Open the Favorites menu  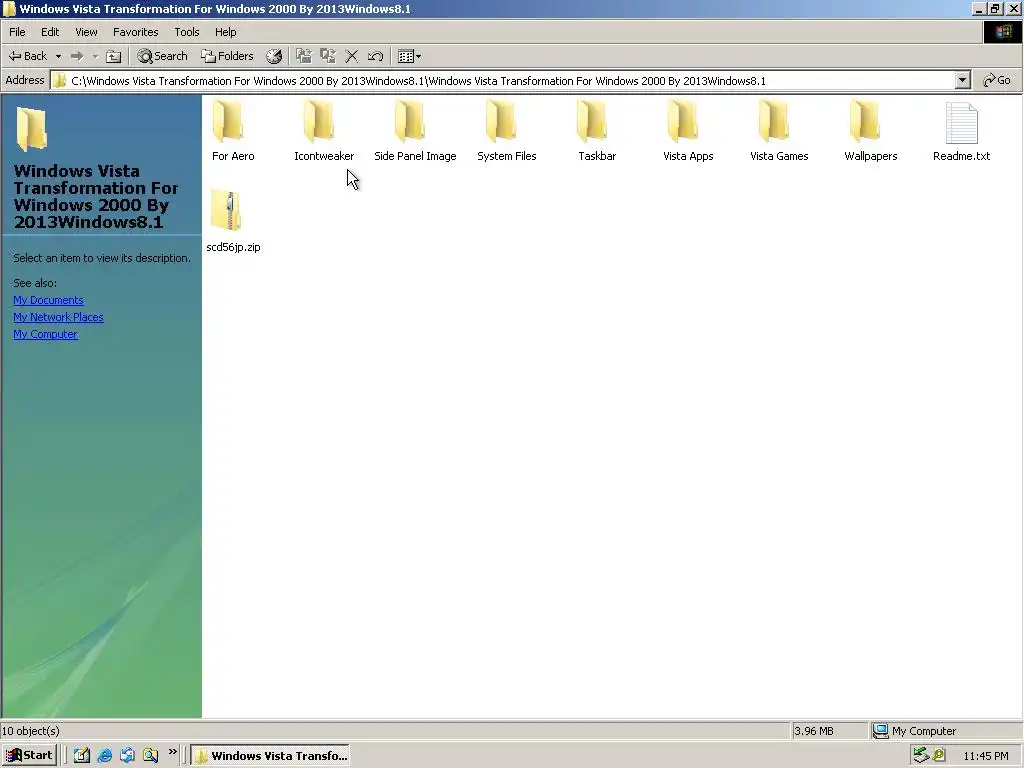click(x=135, y=32)
